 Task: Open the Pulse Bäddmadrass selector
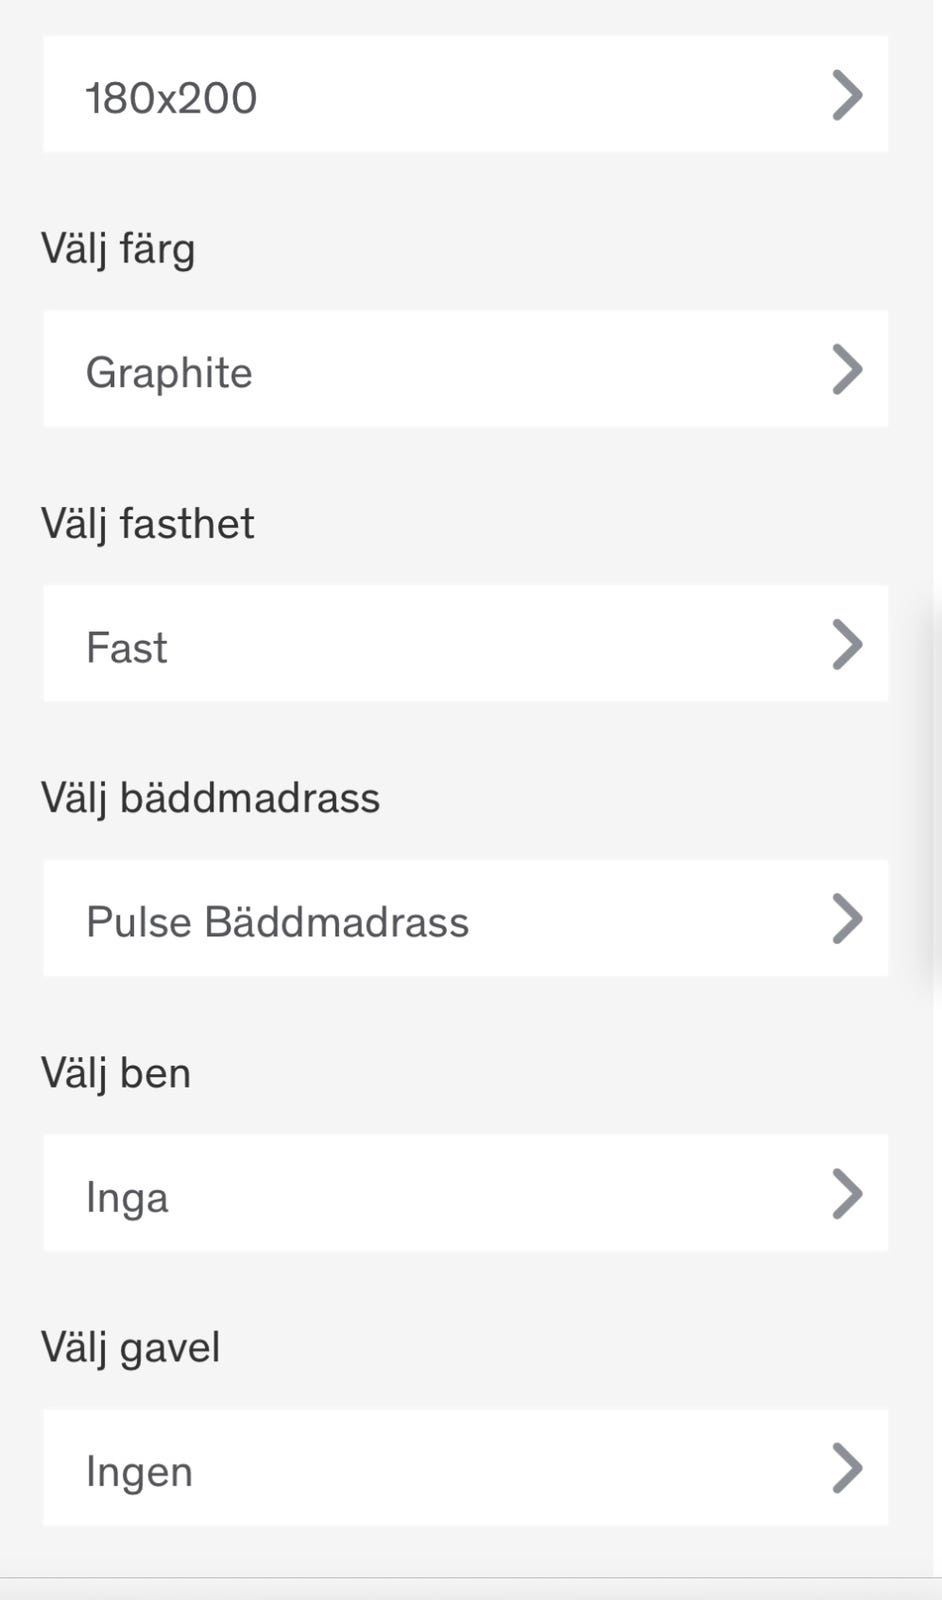[465, 918]
